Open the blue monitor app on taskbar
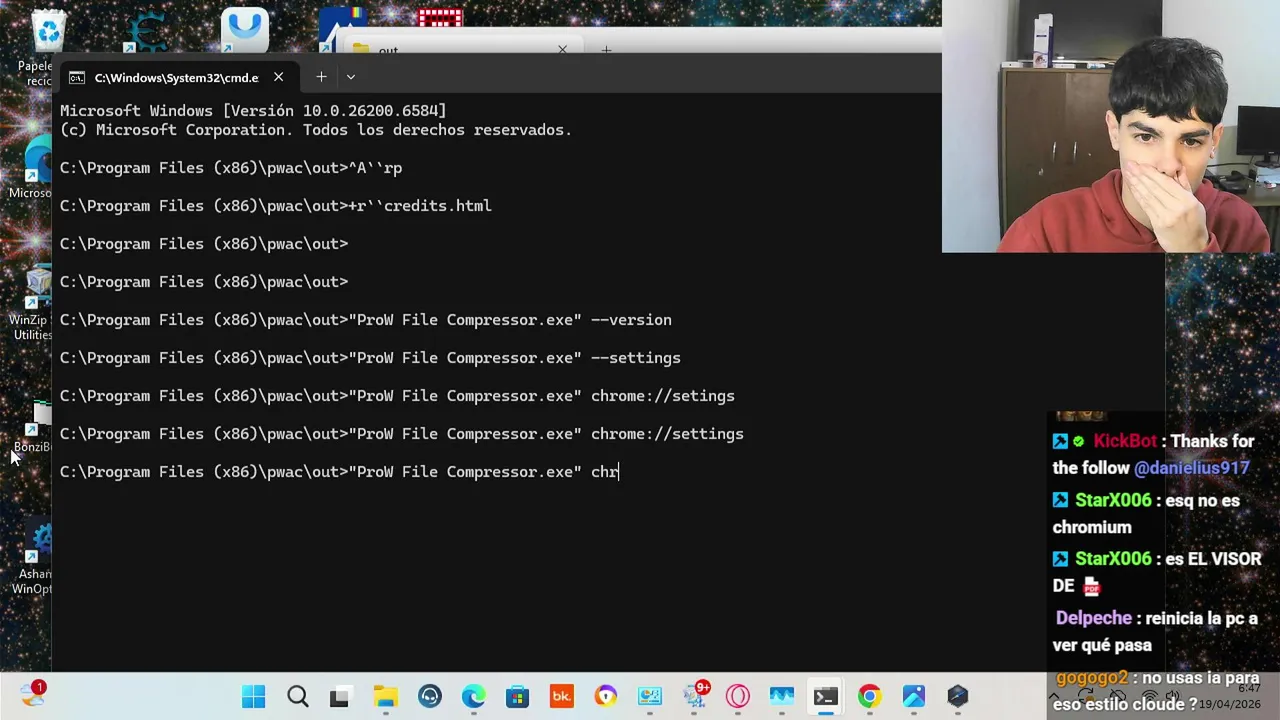The height and width of the screenshot is (720, 1280). coord(781,697)
